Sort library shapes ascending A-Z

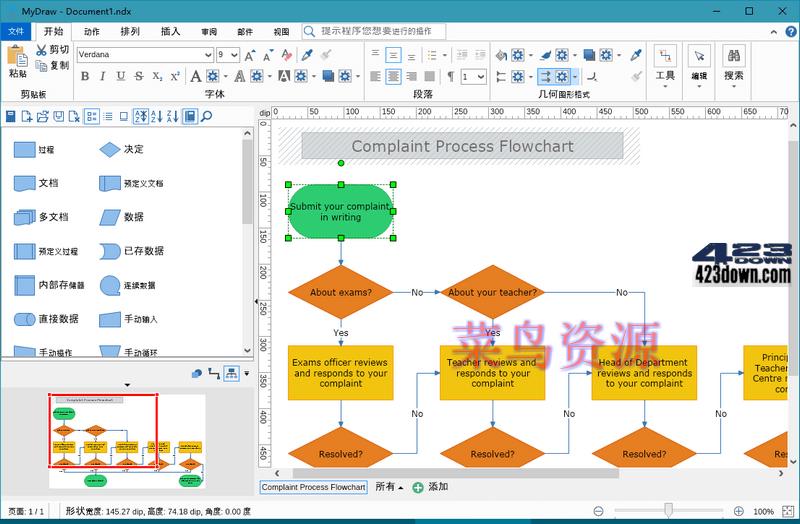point(157,116)
